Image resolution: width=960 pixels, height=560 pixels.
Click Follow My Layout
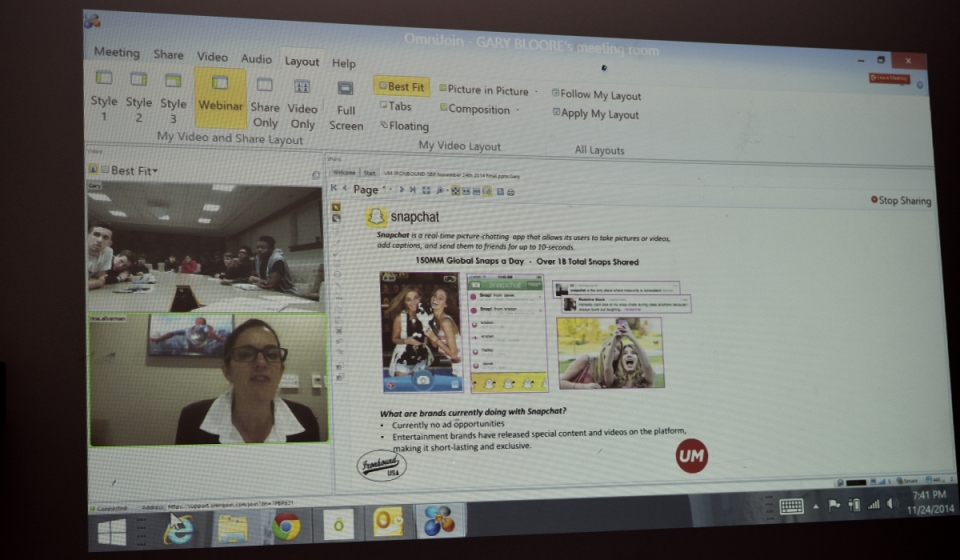(598, 95)
